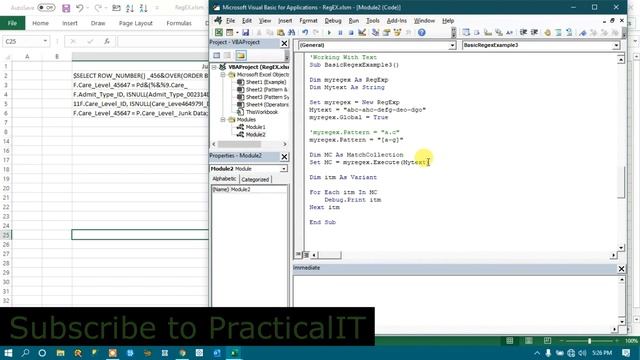Click the Windows Start button

click(x=8, y=353)
